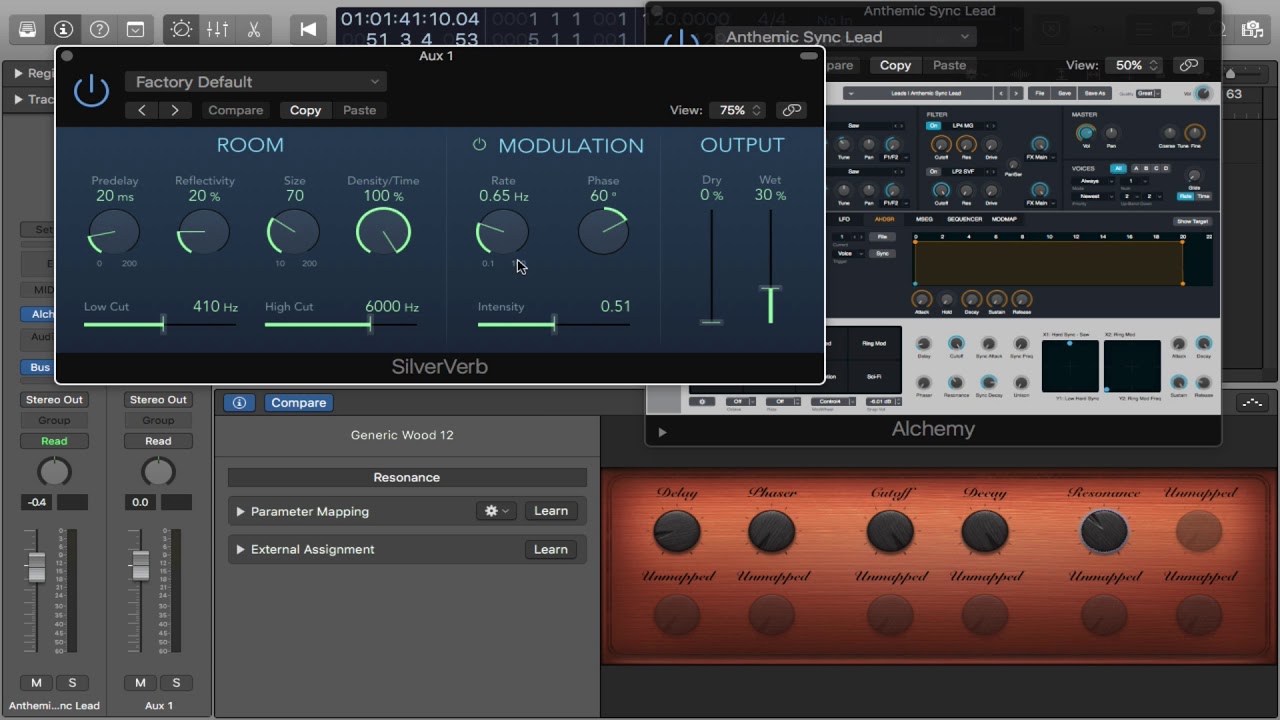1280x720 pixels.
Task: Select the LFO tab in Alchemy
Action: point(844,219)
